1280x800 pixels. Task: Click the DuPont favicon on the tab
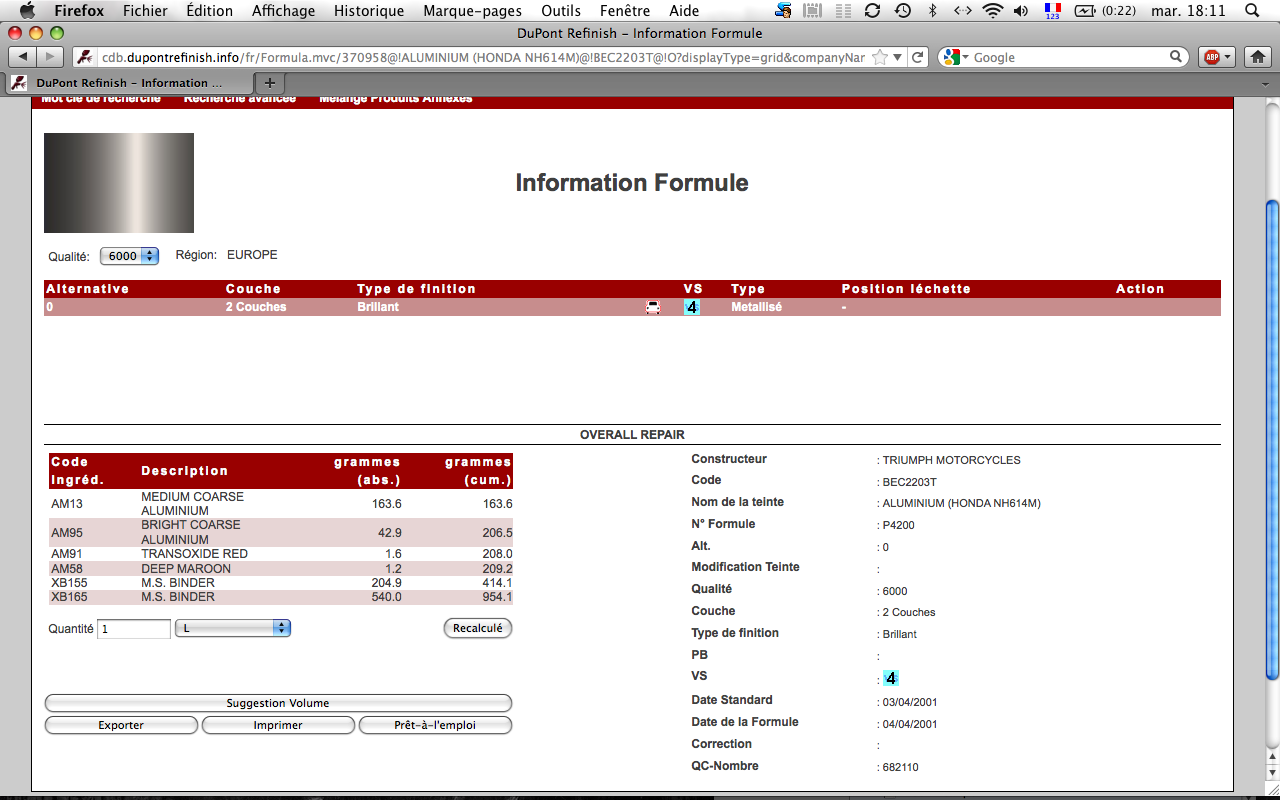click(x=19, y=83)
